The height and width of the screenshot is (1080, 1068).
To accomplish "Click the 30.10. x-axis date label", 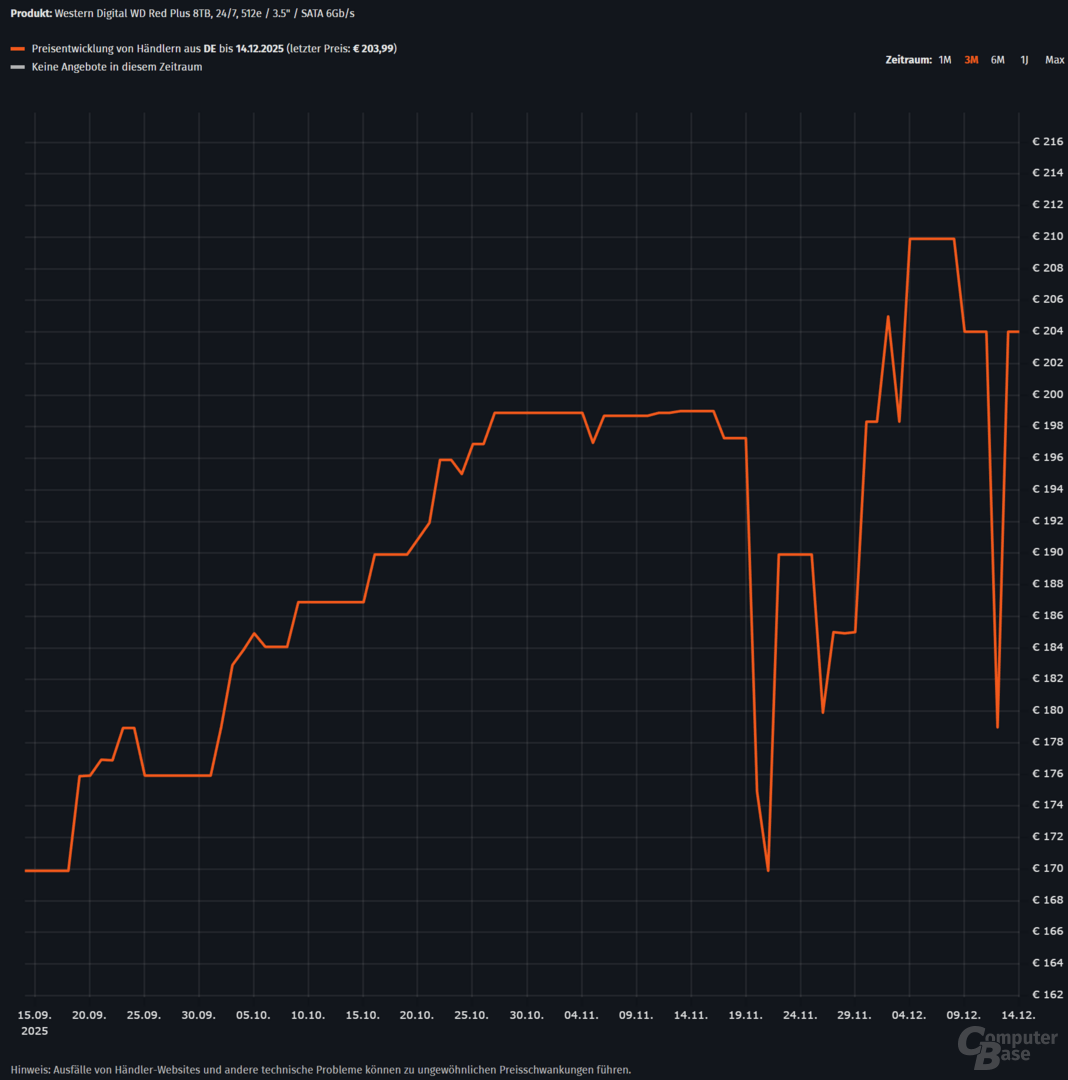I will tap(527, 1015).
